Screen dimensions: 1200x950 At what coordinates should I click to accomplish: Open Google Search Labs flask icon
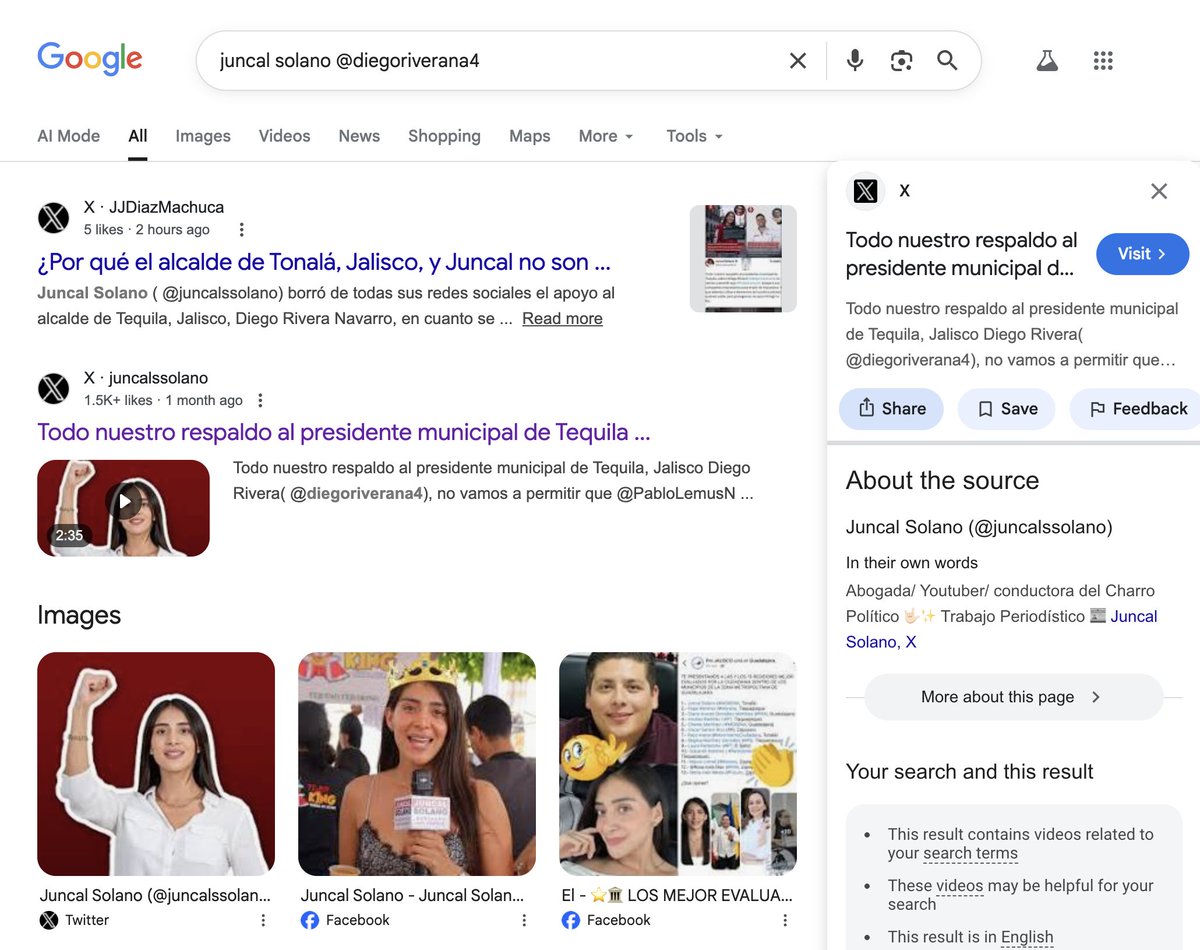(x=1047, y=60)
